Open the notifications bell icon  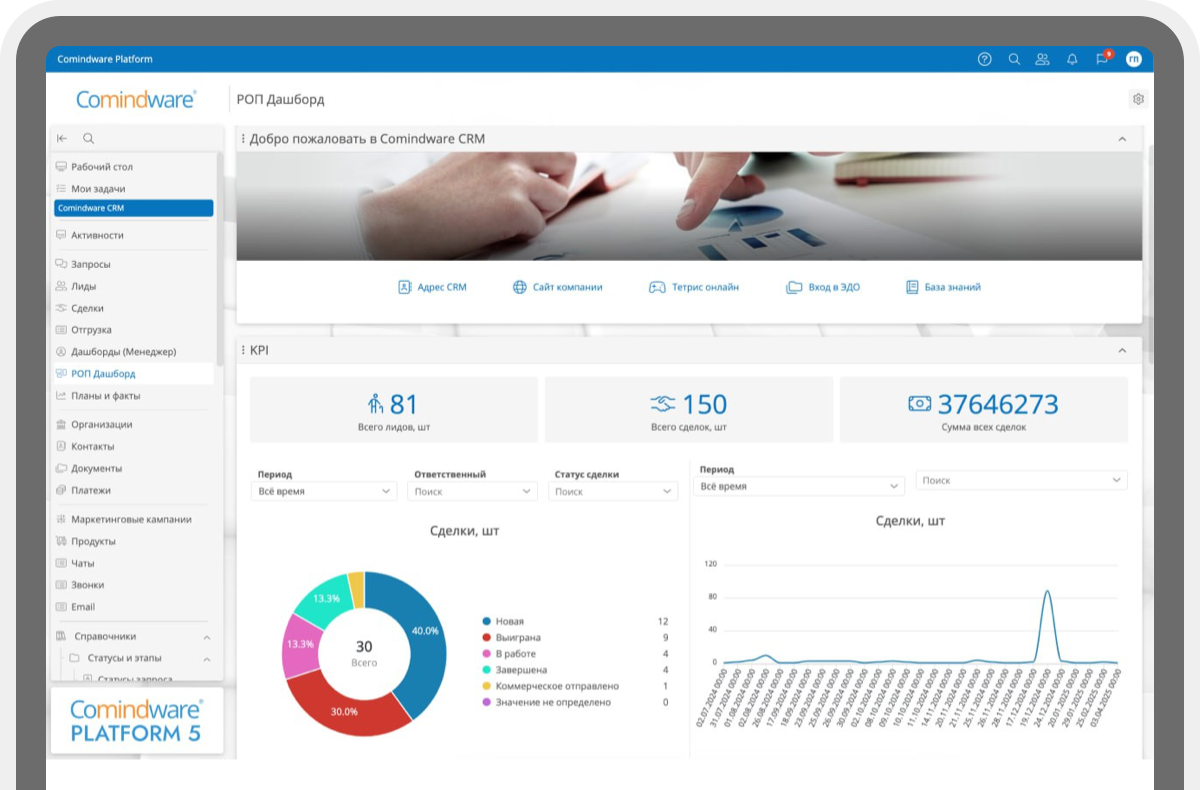click(1072, 59)
